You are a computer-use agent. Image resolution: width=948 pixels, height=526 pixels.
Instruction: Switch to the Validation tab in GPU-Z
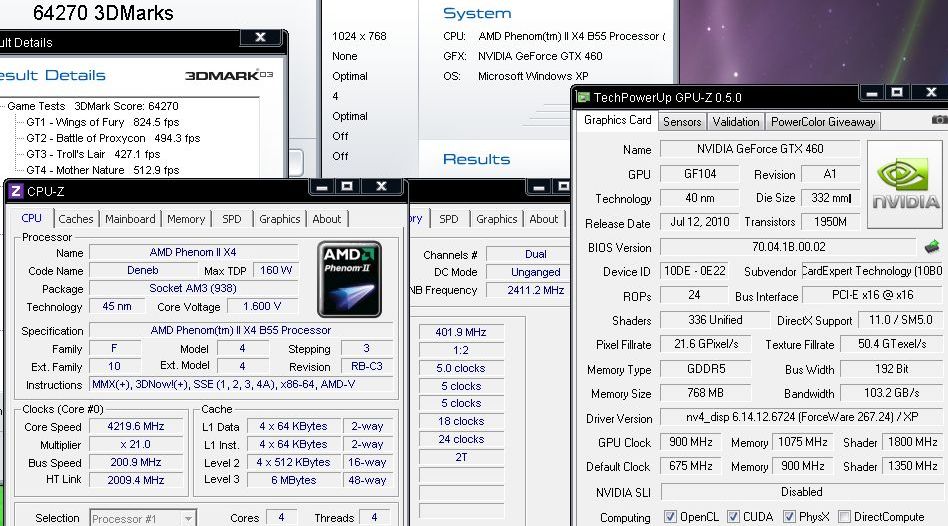(x=736, y=122)
